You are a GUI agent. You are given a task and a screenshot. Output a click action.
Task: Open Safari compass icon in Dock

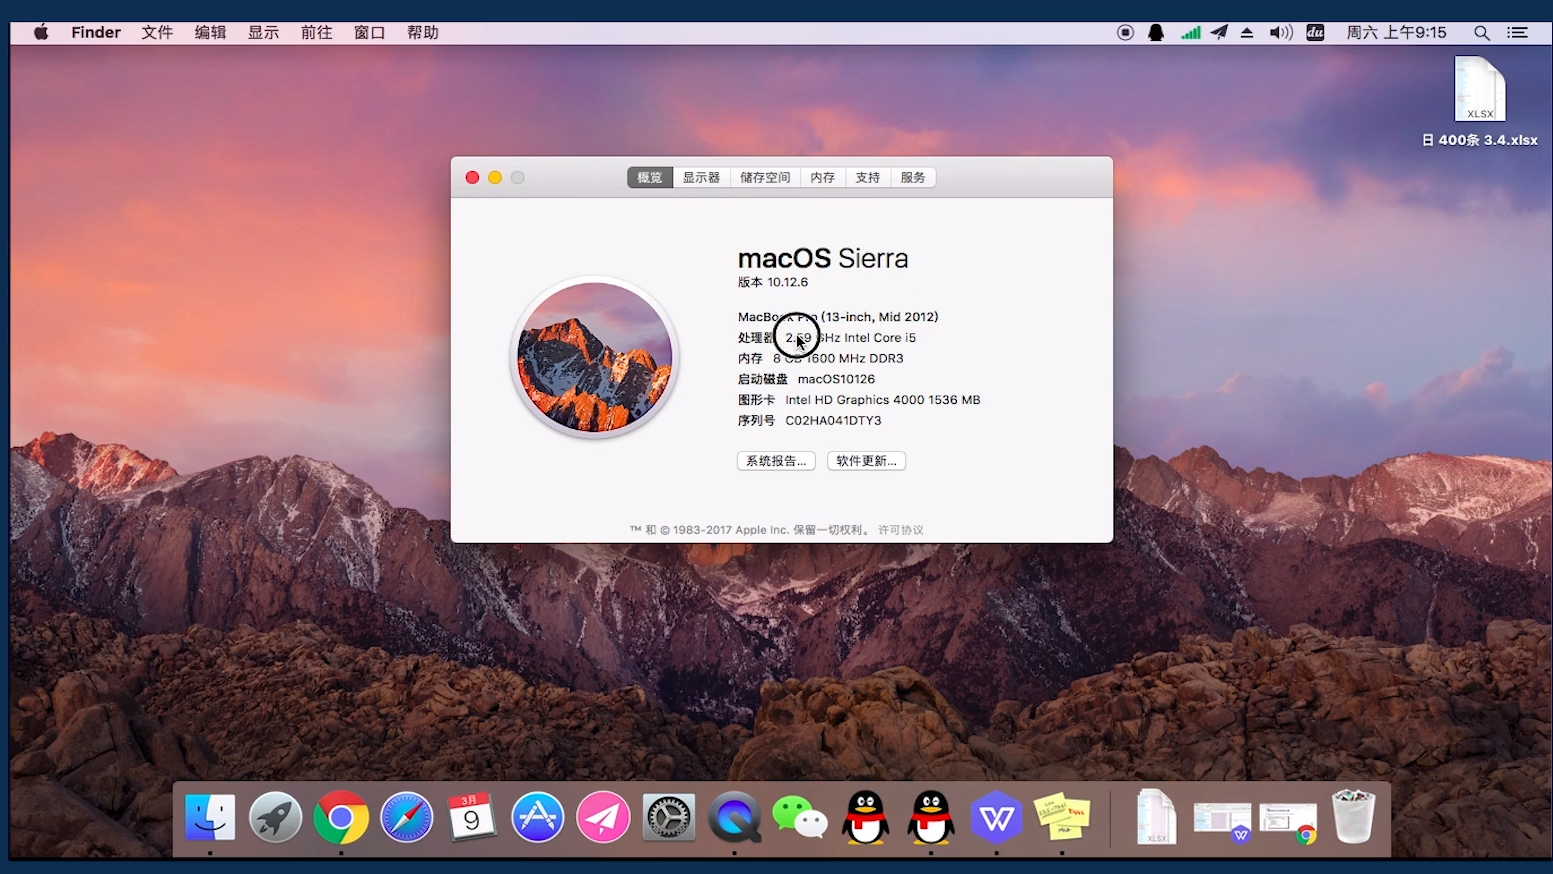[x=407, y=818]
